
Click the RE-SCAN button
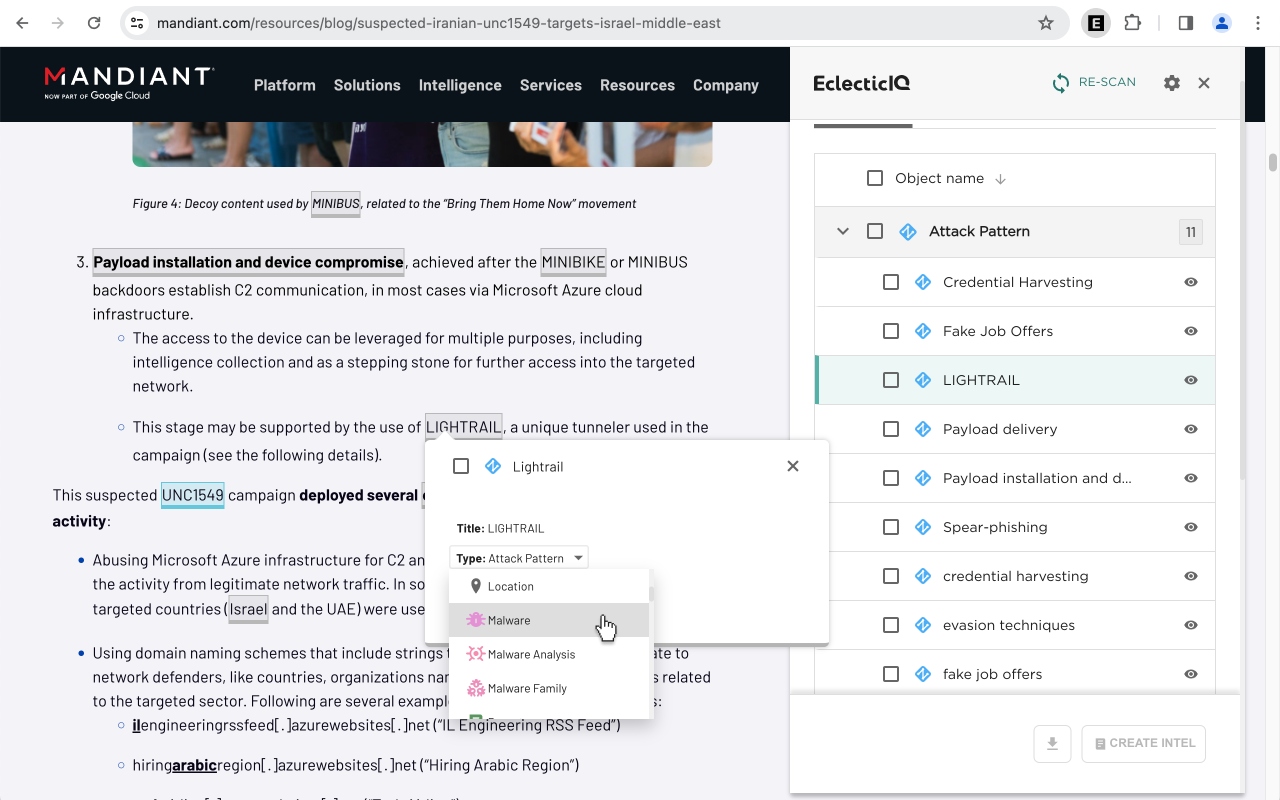click(1094, 83)
